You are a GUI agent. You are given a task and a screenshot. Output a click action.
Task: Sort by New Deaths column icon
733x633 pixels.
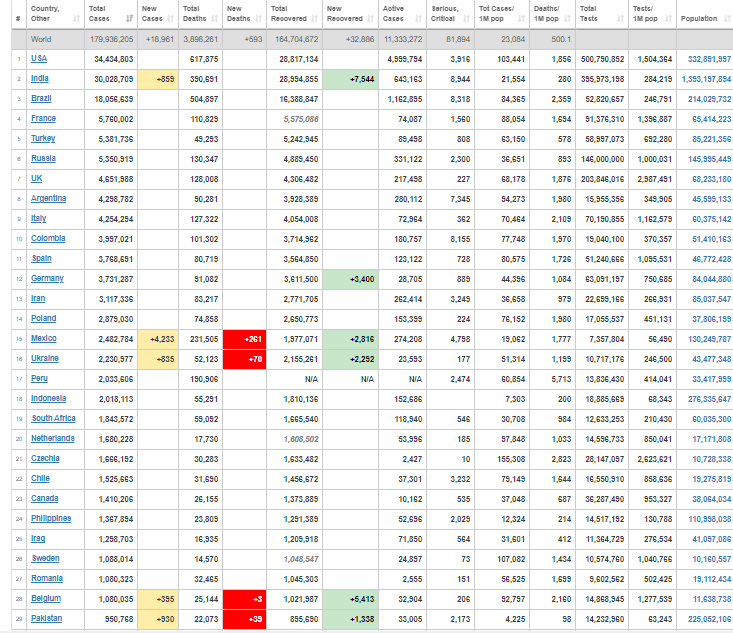click(x=259, y=19)
